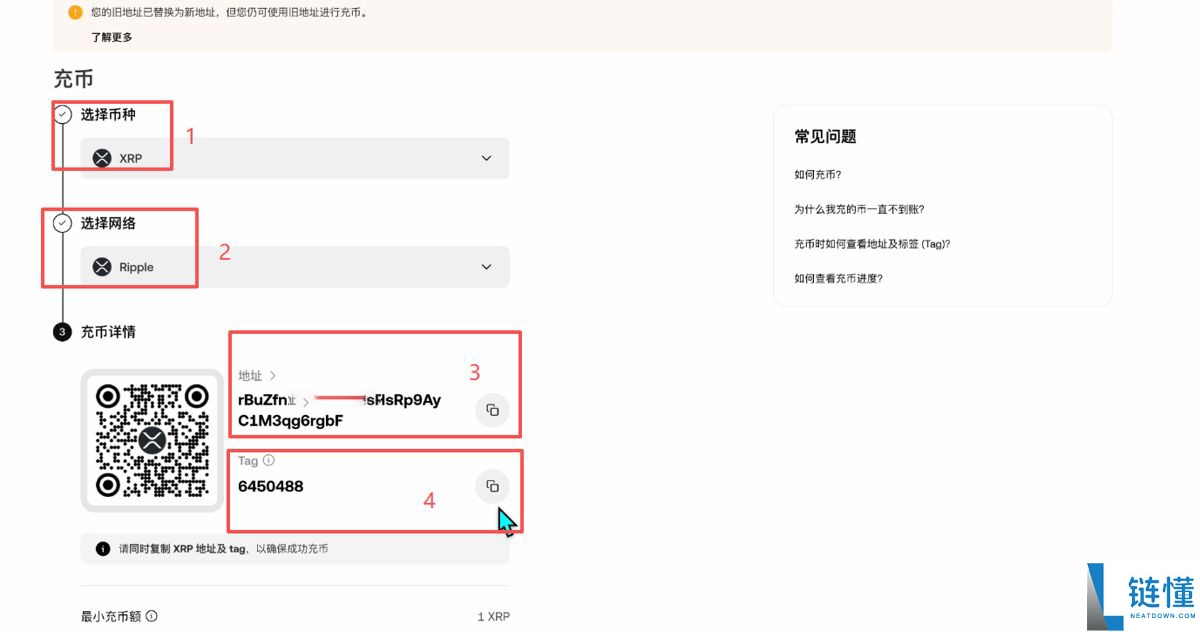Copy the deposit Tag value
1200x632 pixels.
[492, 485]
